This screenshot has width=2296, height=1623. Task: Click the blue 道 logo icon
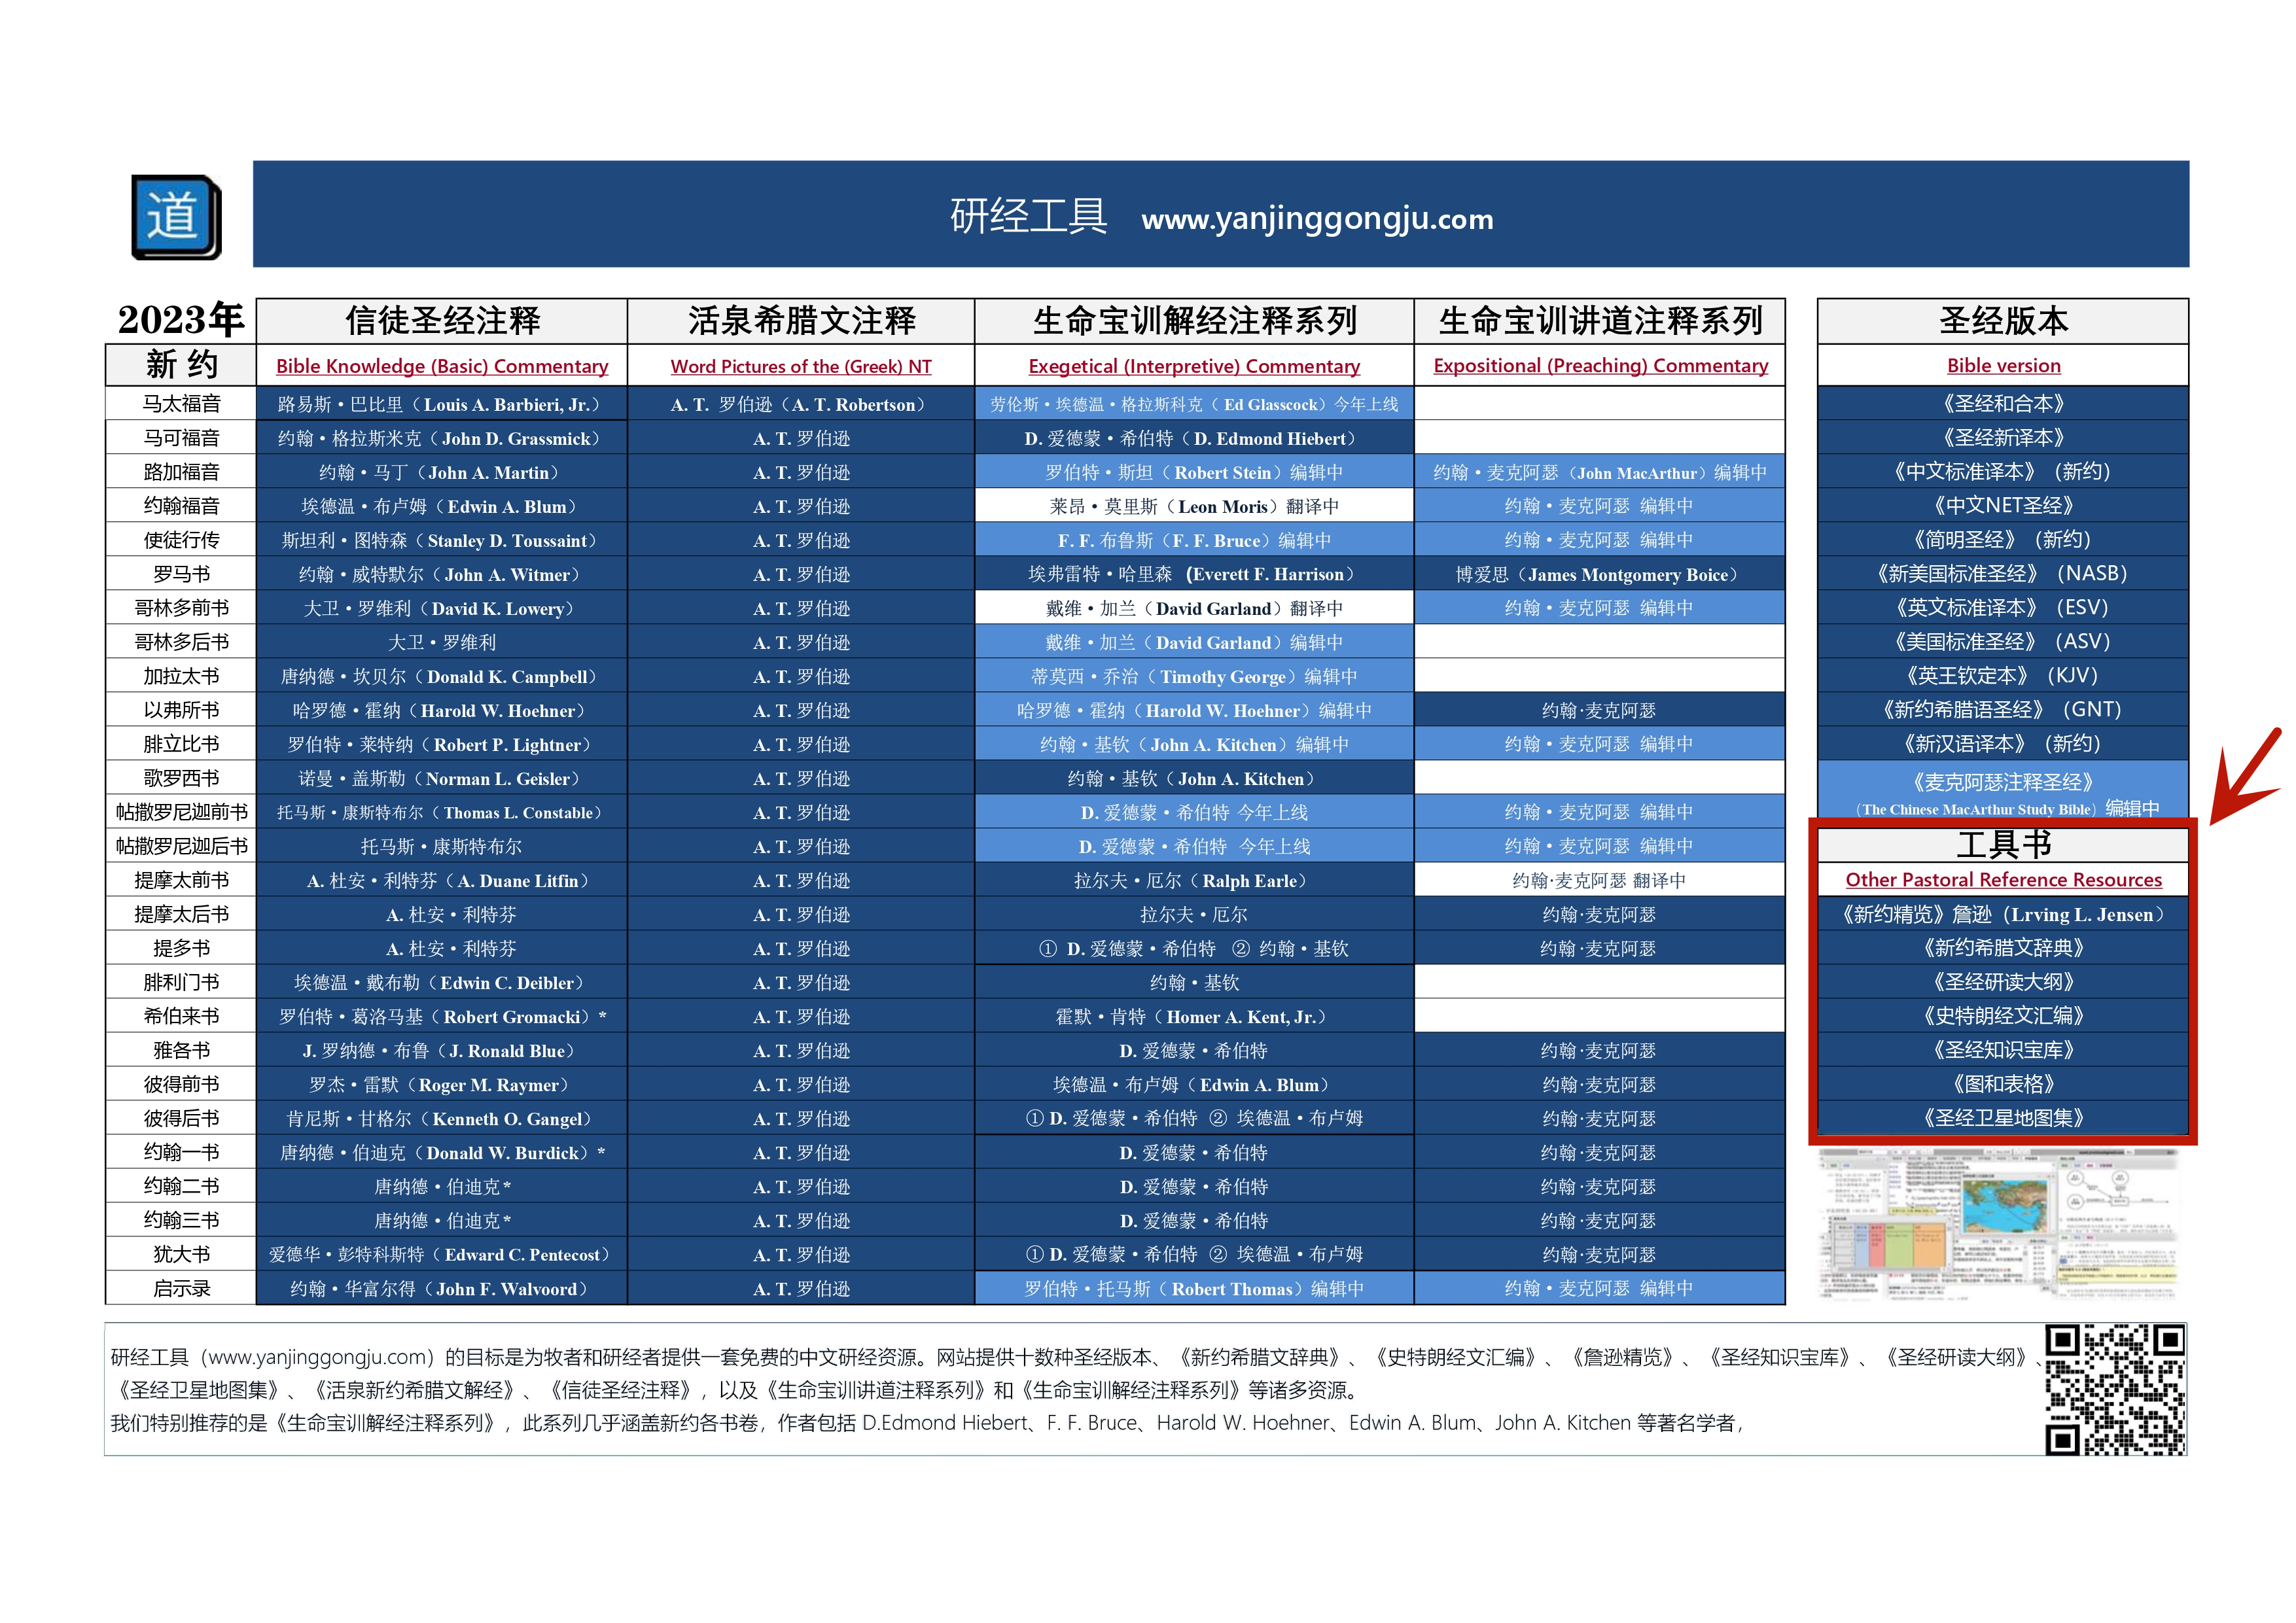click(176, 217)
